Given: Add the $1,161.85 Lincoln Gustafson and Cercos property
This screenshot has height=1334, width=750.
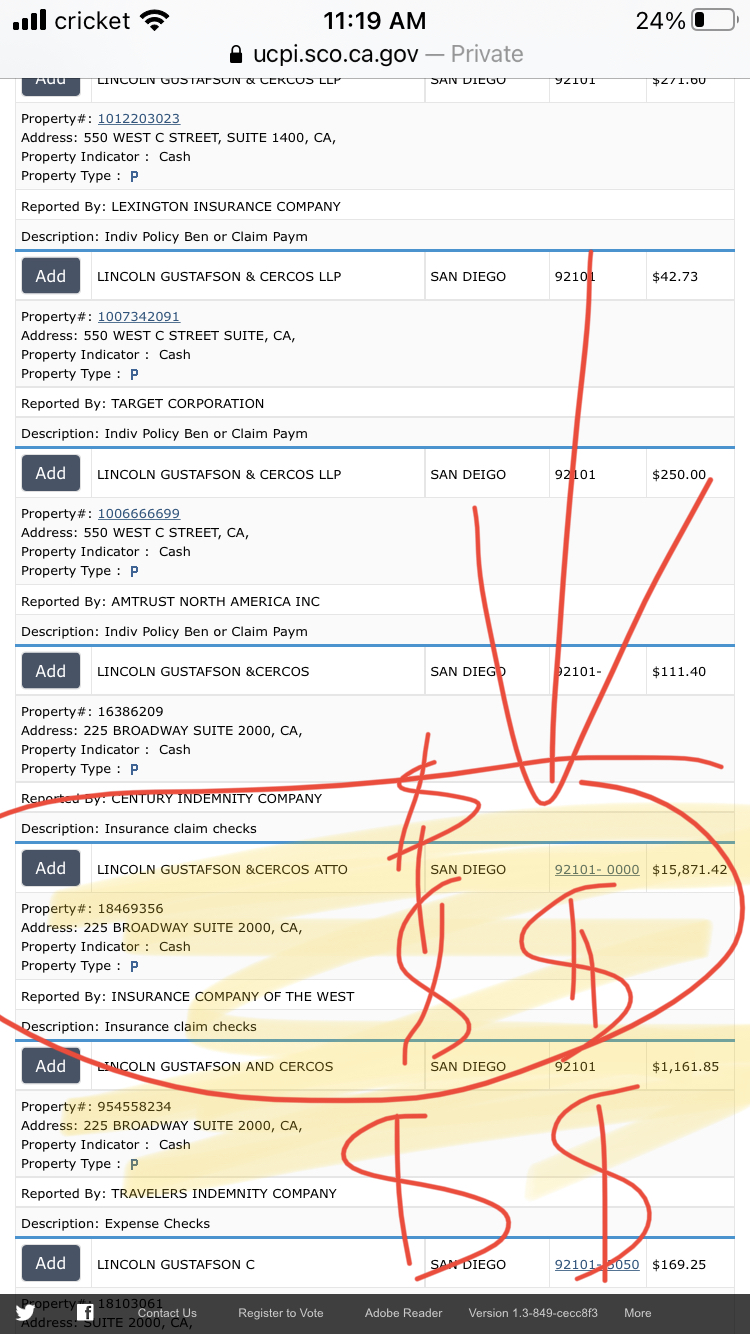Looking at the screenshot, I should [51, 1066].
